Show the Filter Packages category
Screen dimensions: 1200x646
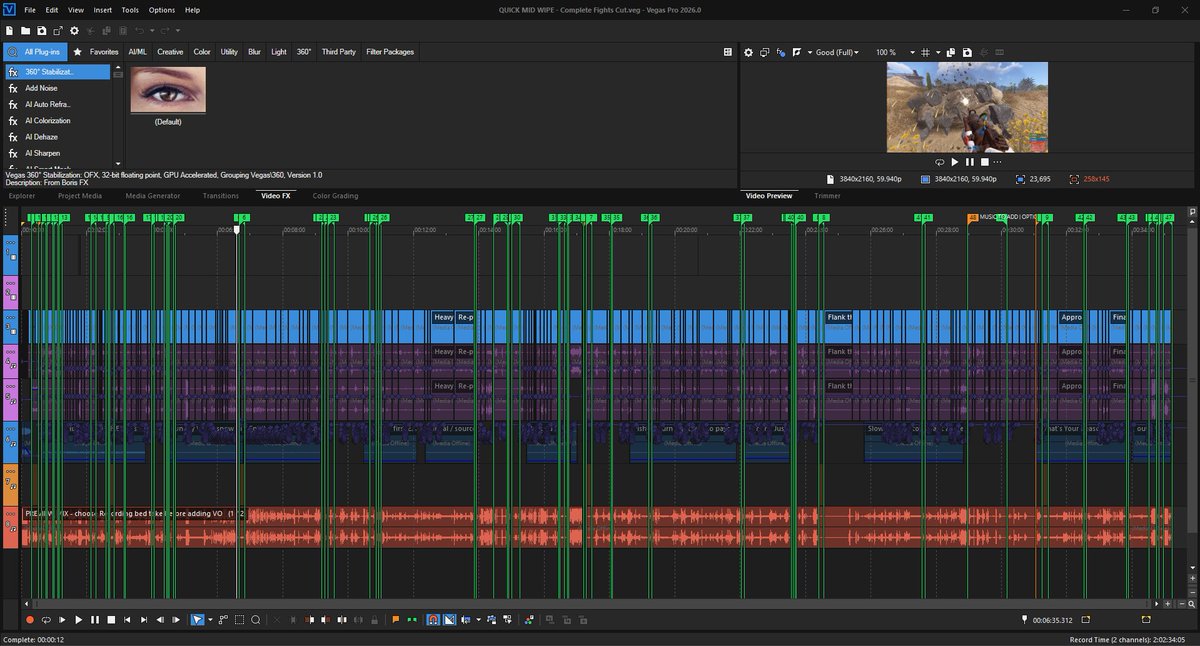point(390,52)
